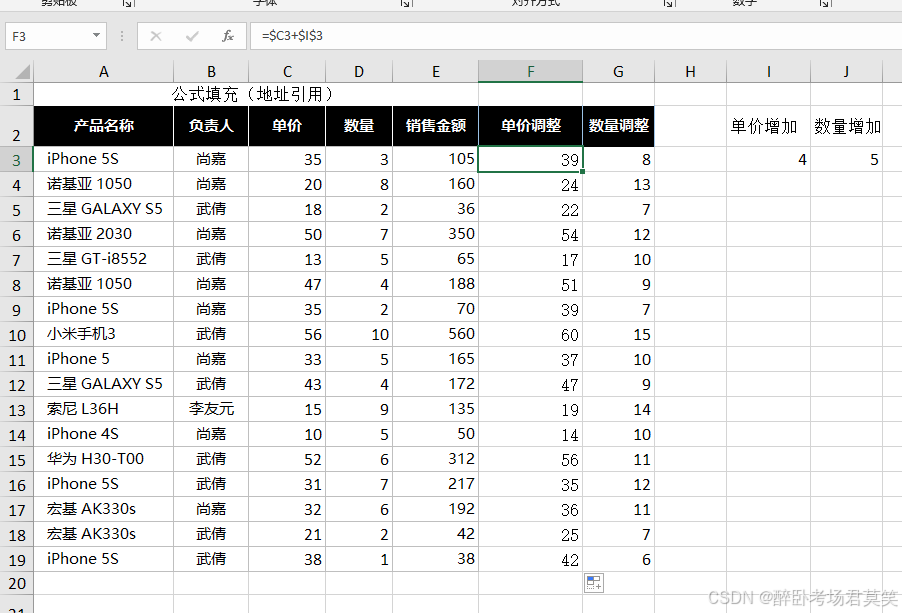The width and height of the screenshot is (902, 613).
Task: Select the adjusted price cell 60
Action: (530, 335)
